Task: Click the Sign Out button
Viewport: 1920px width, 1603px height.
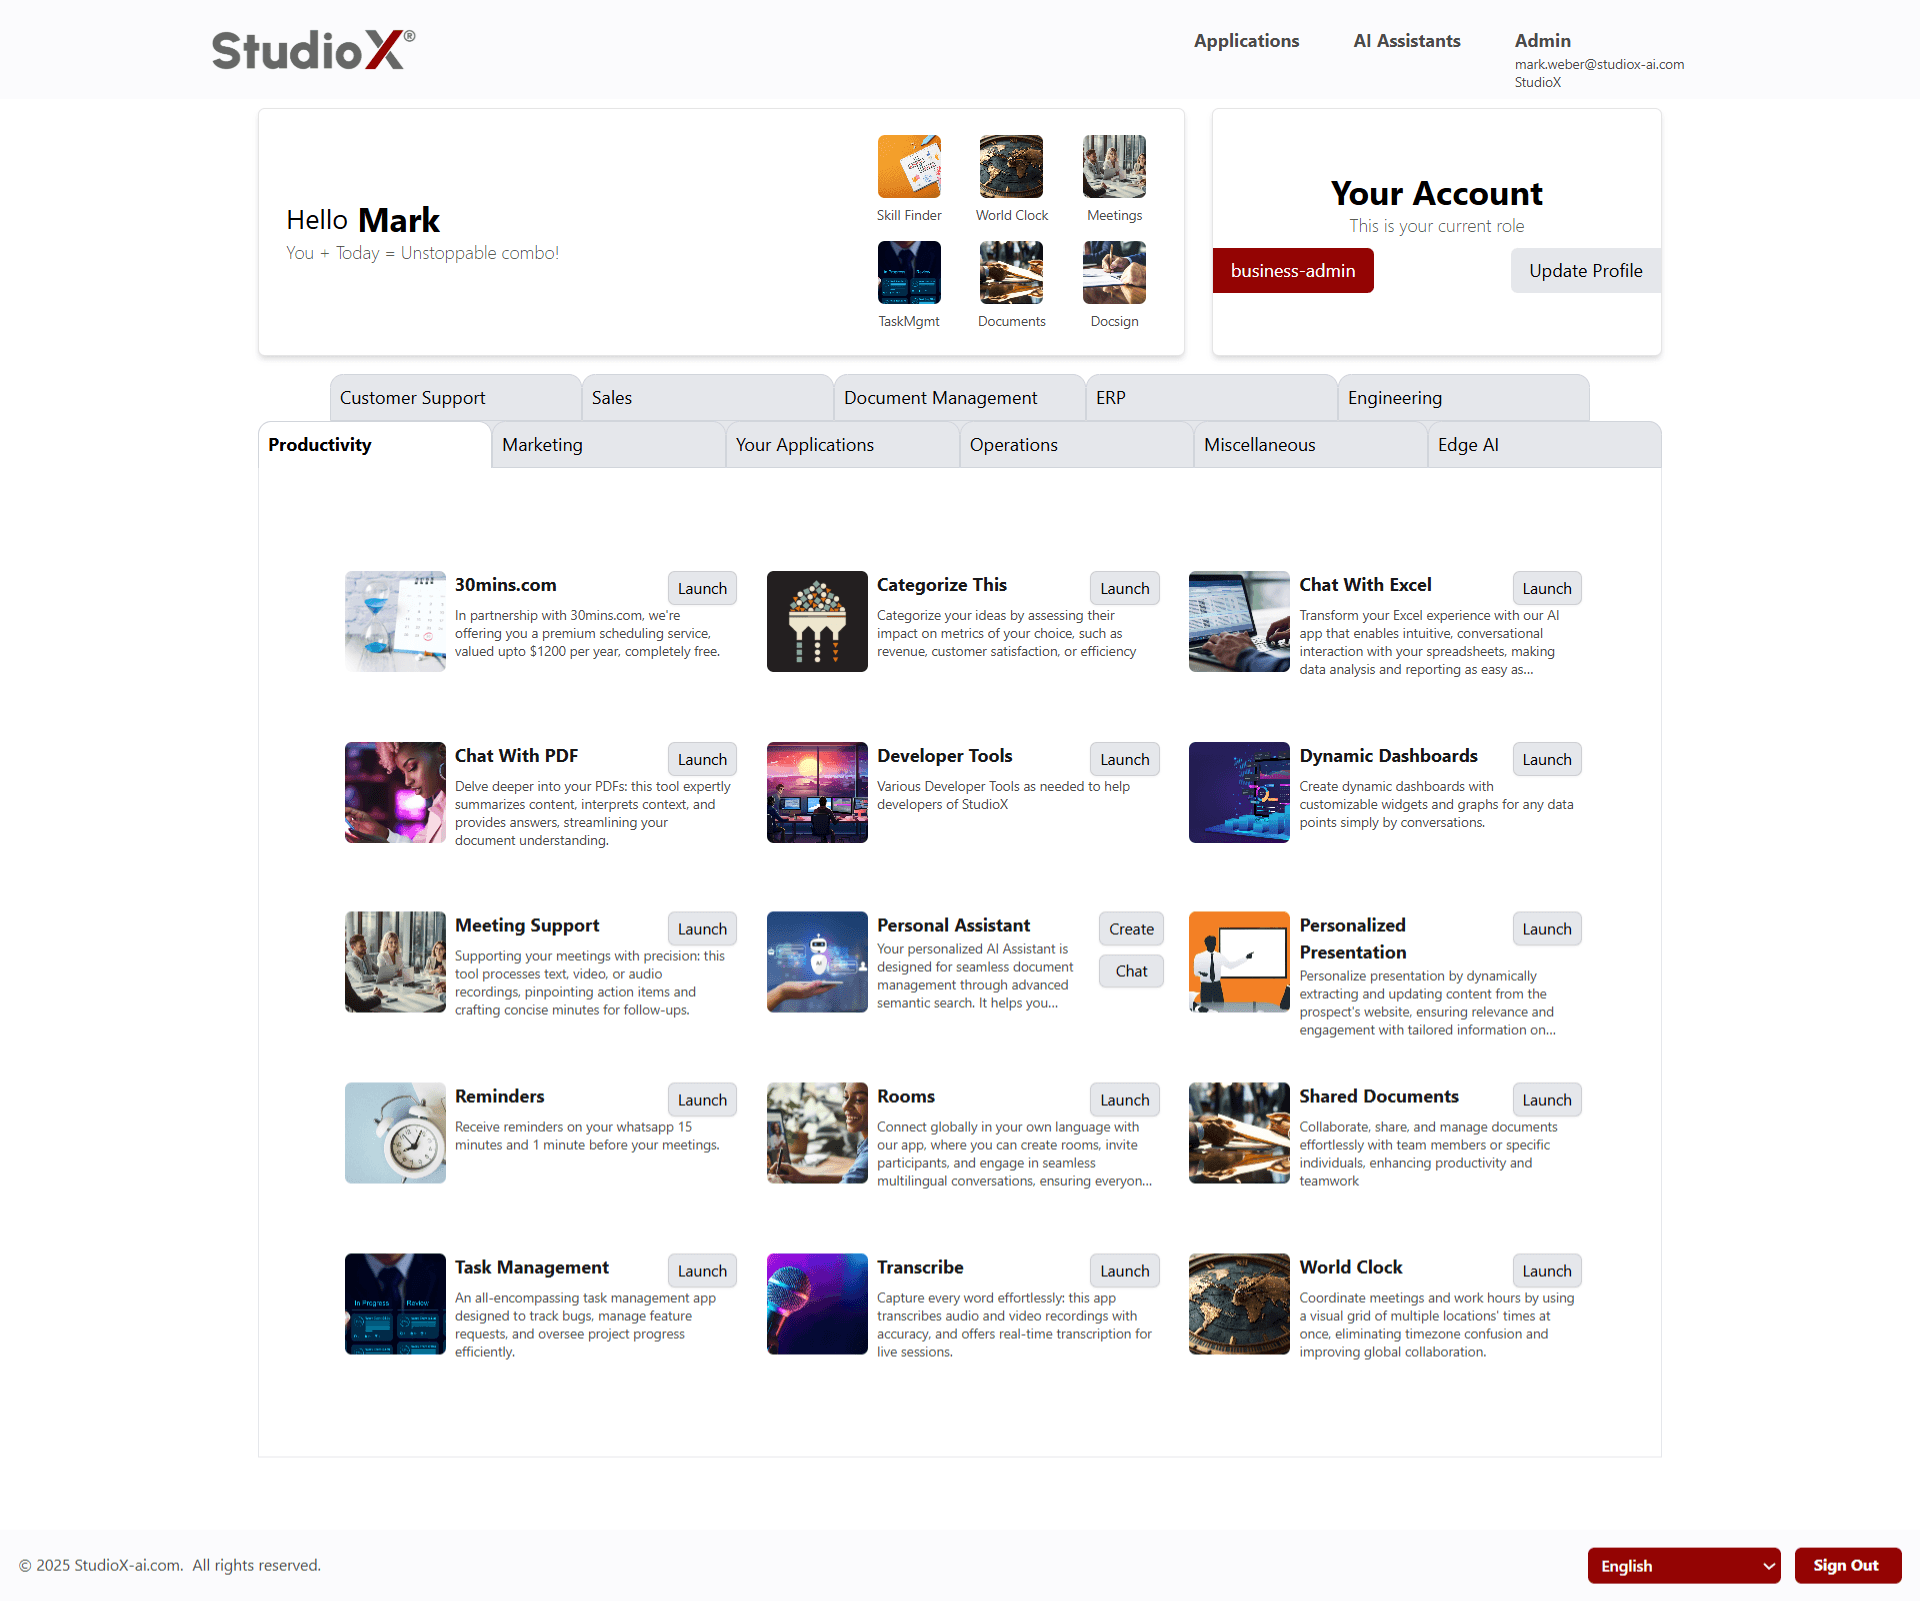Action: [1846, 1566]
